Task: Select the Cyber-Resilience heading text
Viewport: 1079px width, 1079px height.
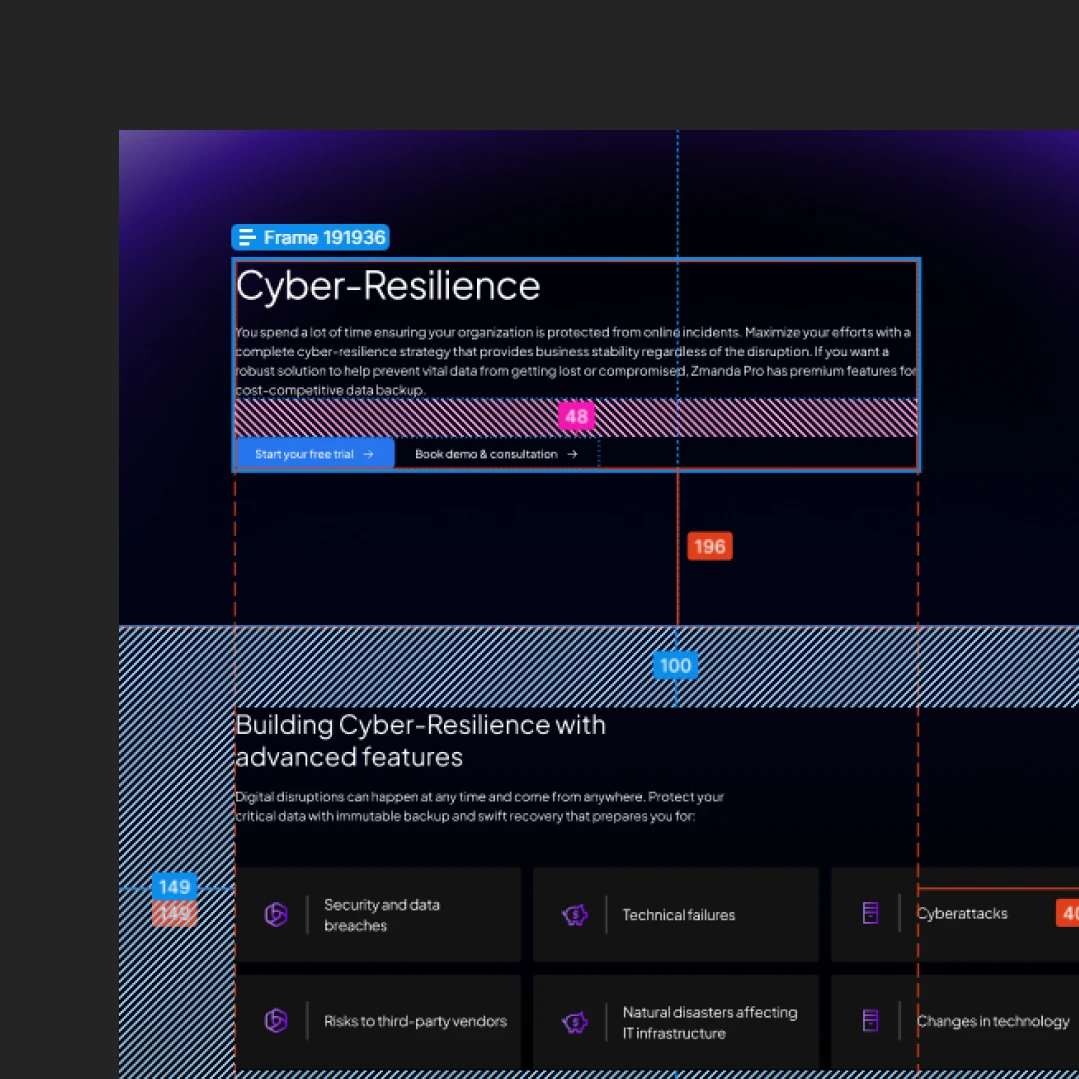Action: [388, 286]
